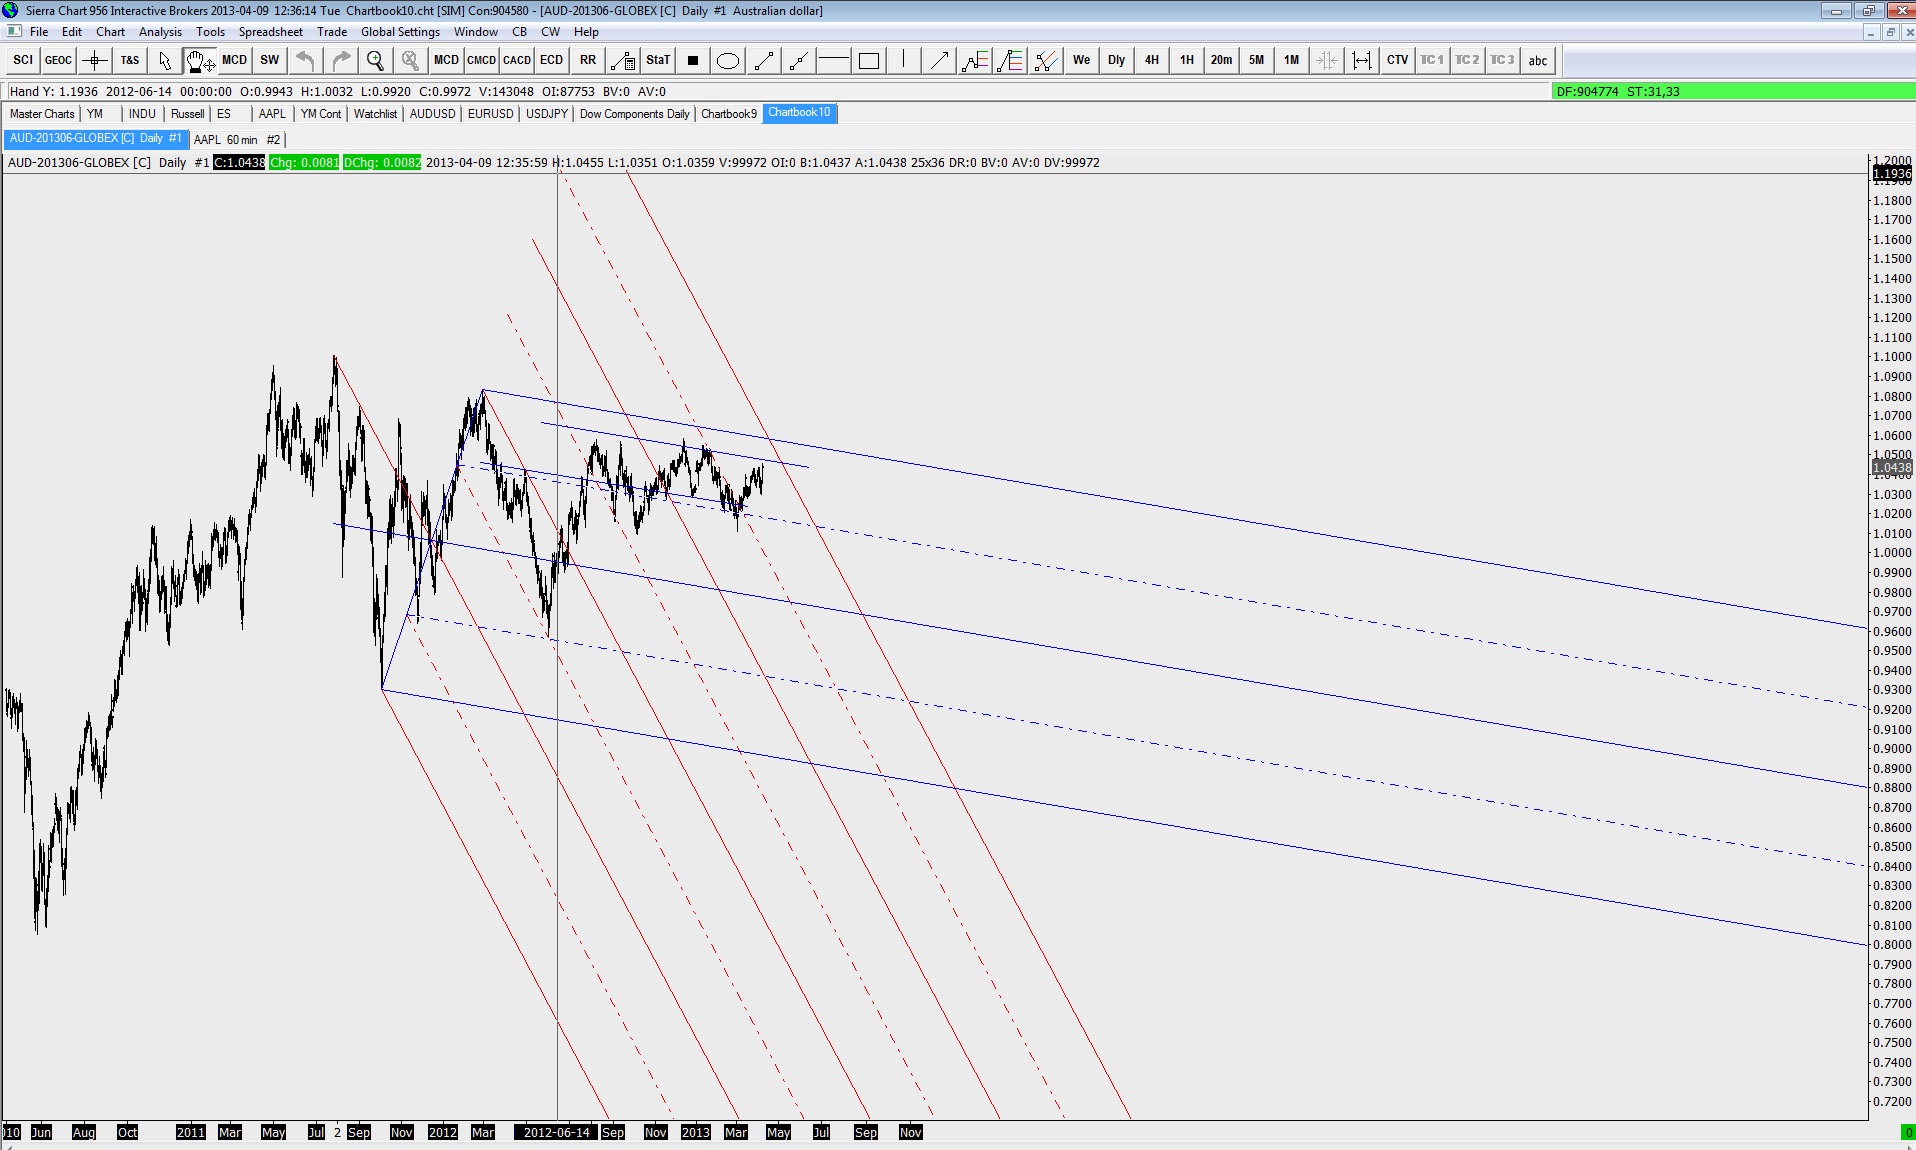Click the StaT toolbar button

point(658,60)
